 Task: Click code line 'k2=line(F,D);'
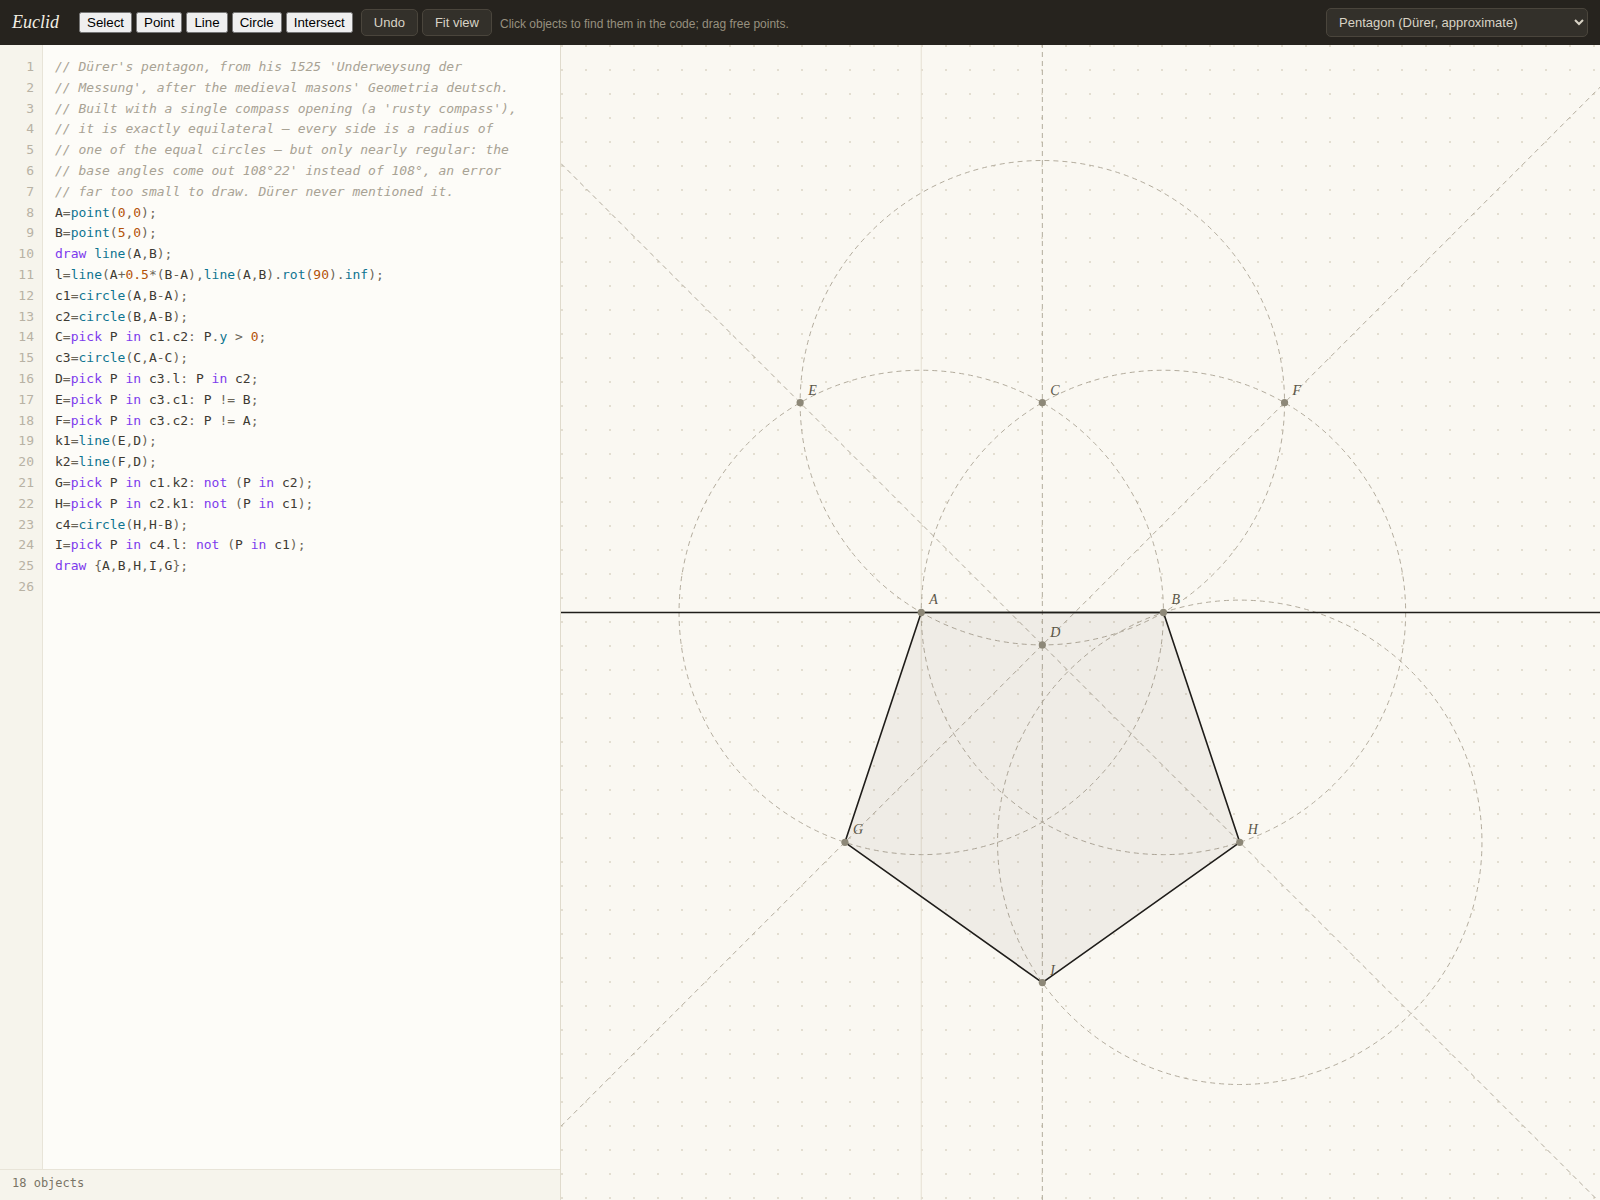click(105, 462)
